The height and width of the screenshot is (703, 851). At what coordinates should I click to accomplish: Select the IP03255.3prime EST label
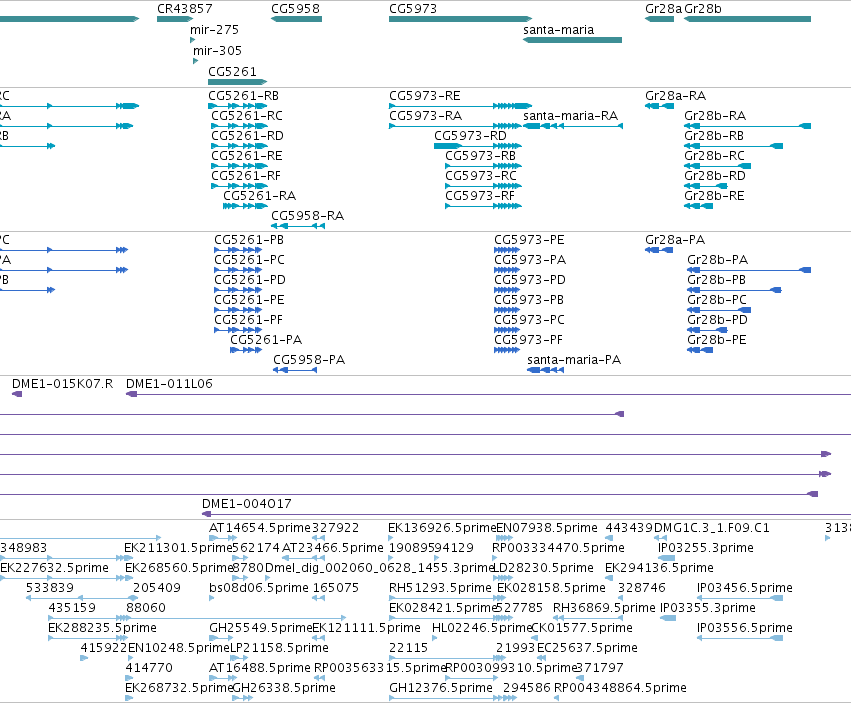[x=706, y=548]
